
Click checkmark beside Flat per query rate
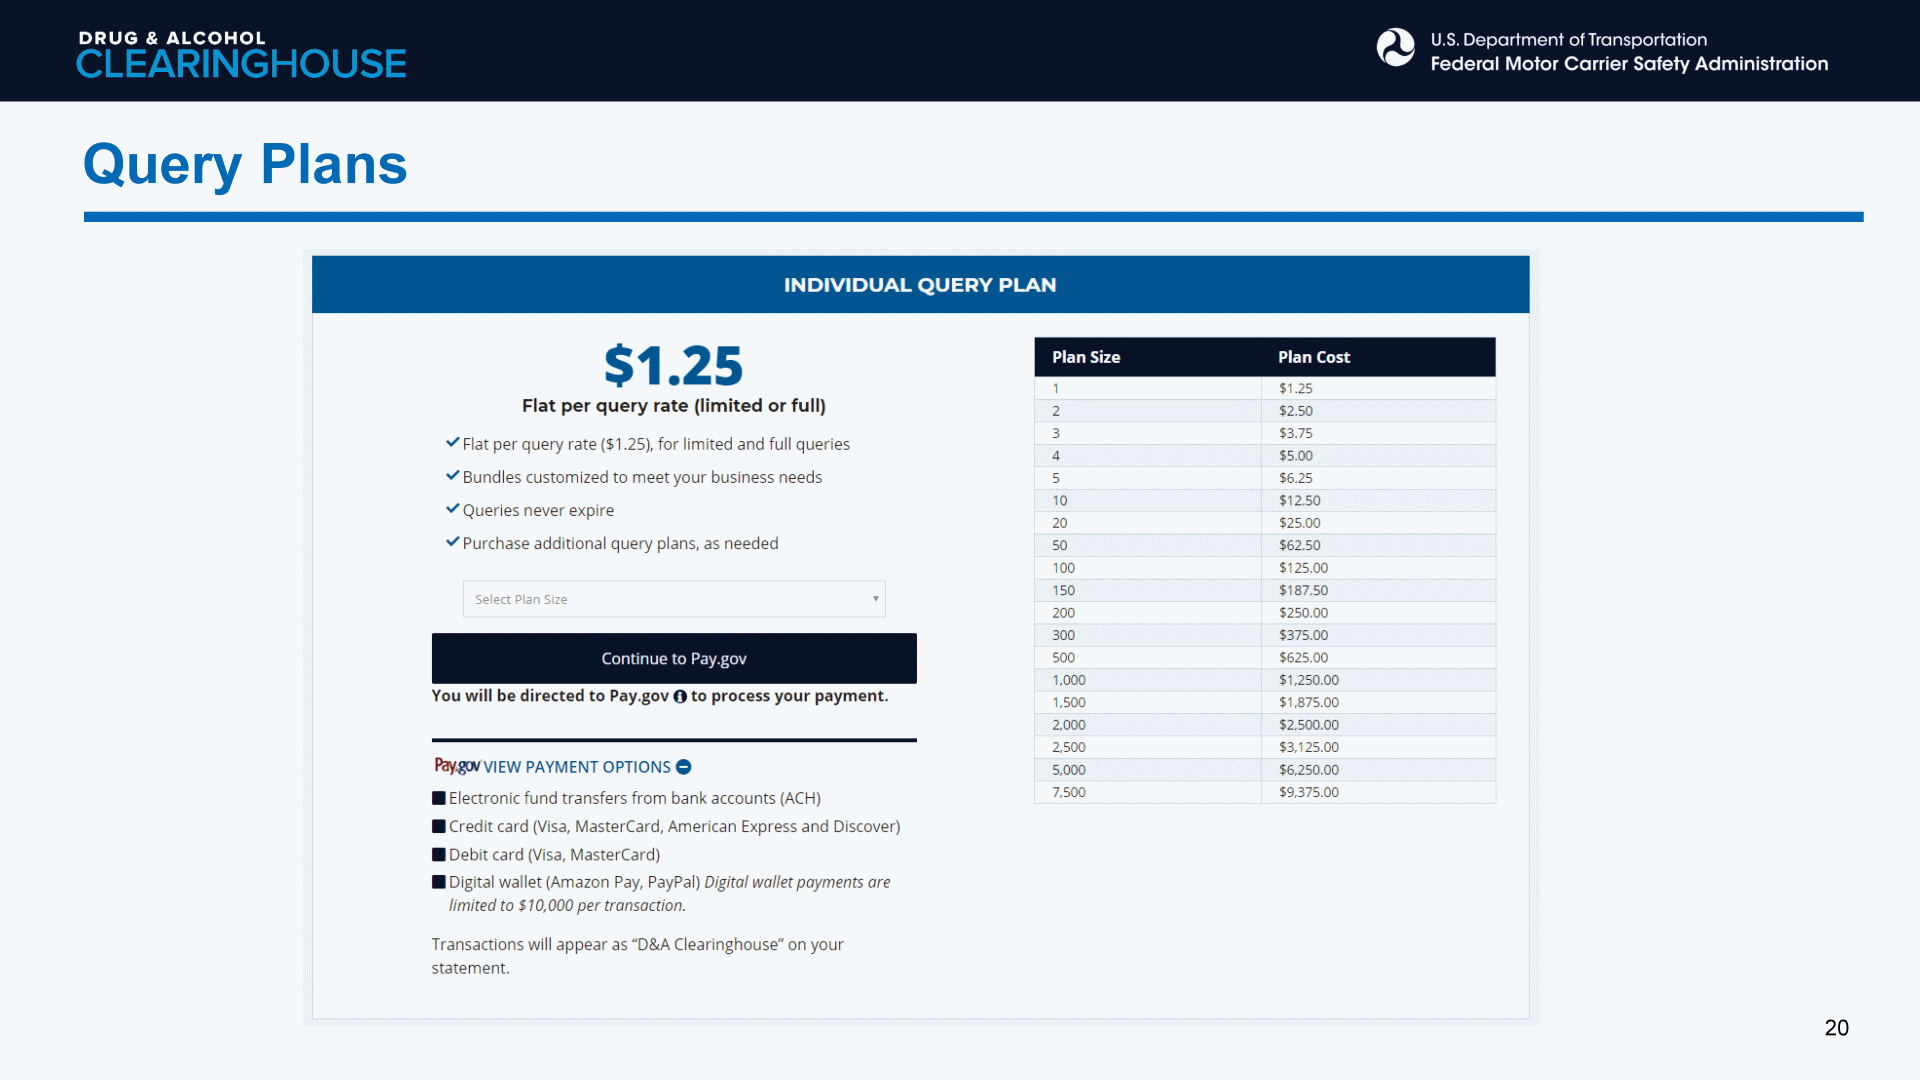pos(452,442)
